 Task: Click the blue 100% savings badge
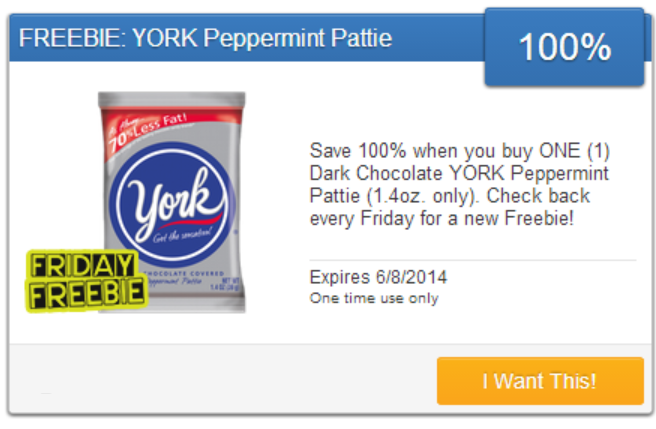click(x=564, y=46)
